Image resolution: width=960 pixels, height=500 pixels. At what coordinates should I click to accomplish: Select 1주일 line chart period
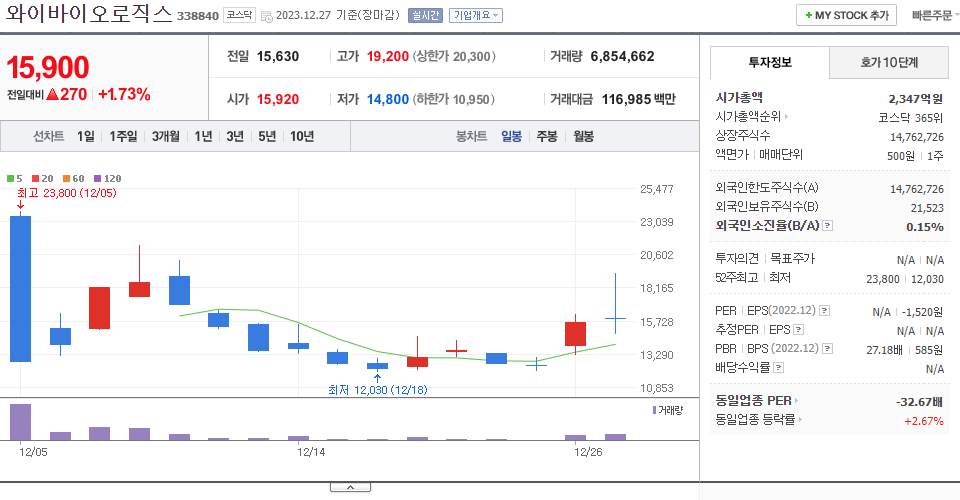123,136
